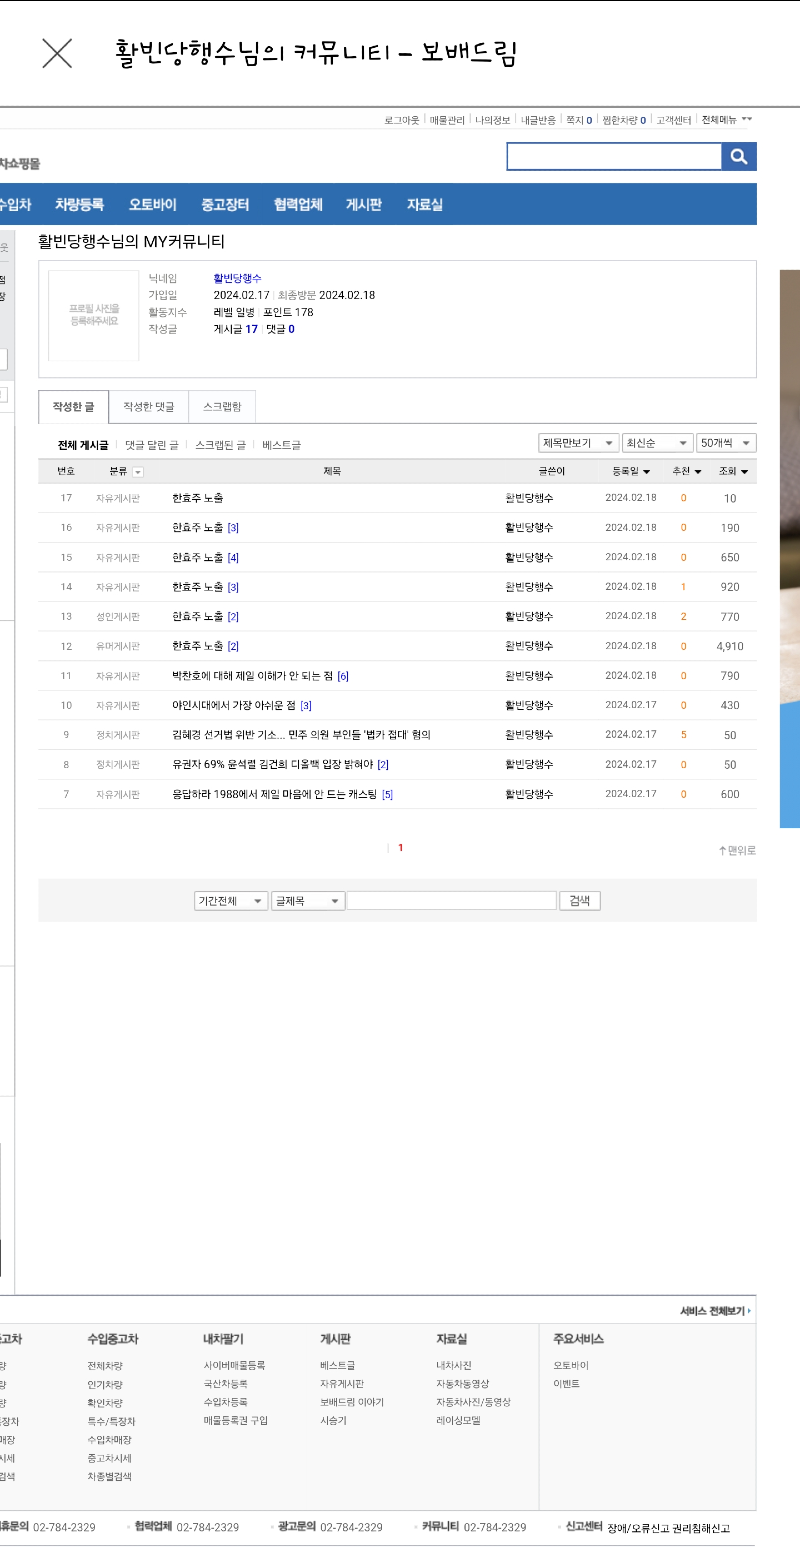Open 자료실 in the blue nav bar
Image resolution: width=800 pixels, height=1562 pixels.
click(425, 205)
